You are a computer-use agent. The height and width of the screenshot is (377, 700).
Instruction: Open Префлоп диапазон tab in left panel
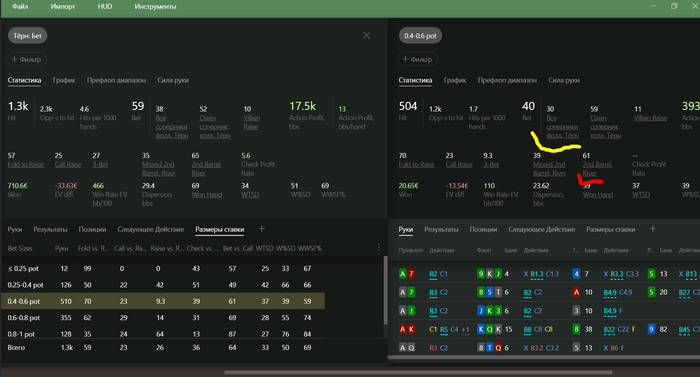pos(116,80)
